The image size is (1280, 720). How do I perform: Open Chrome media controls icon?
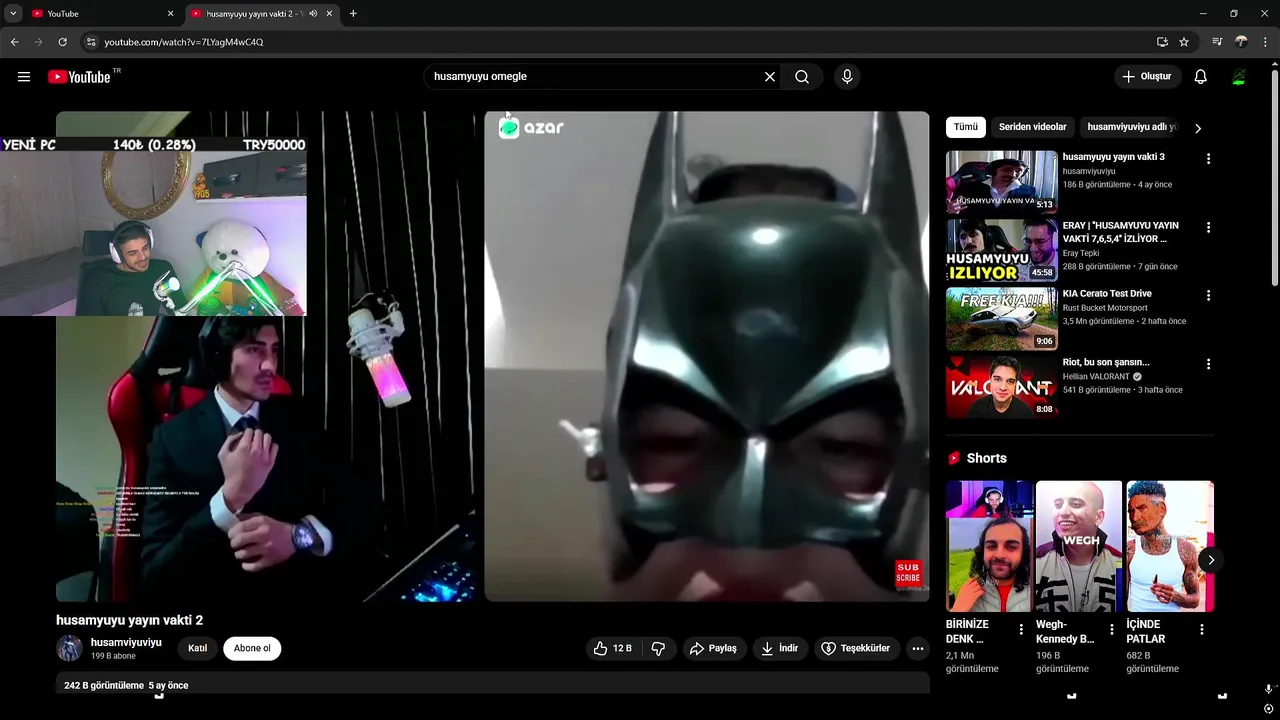pos(1217,42)
